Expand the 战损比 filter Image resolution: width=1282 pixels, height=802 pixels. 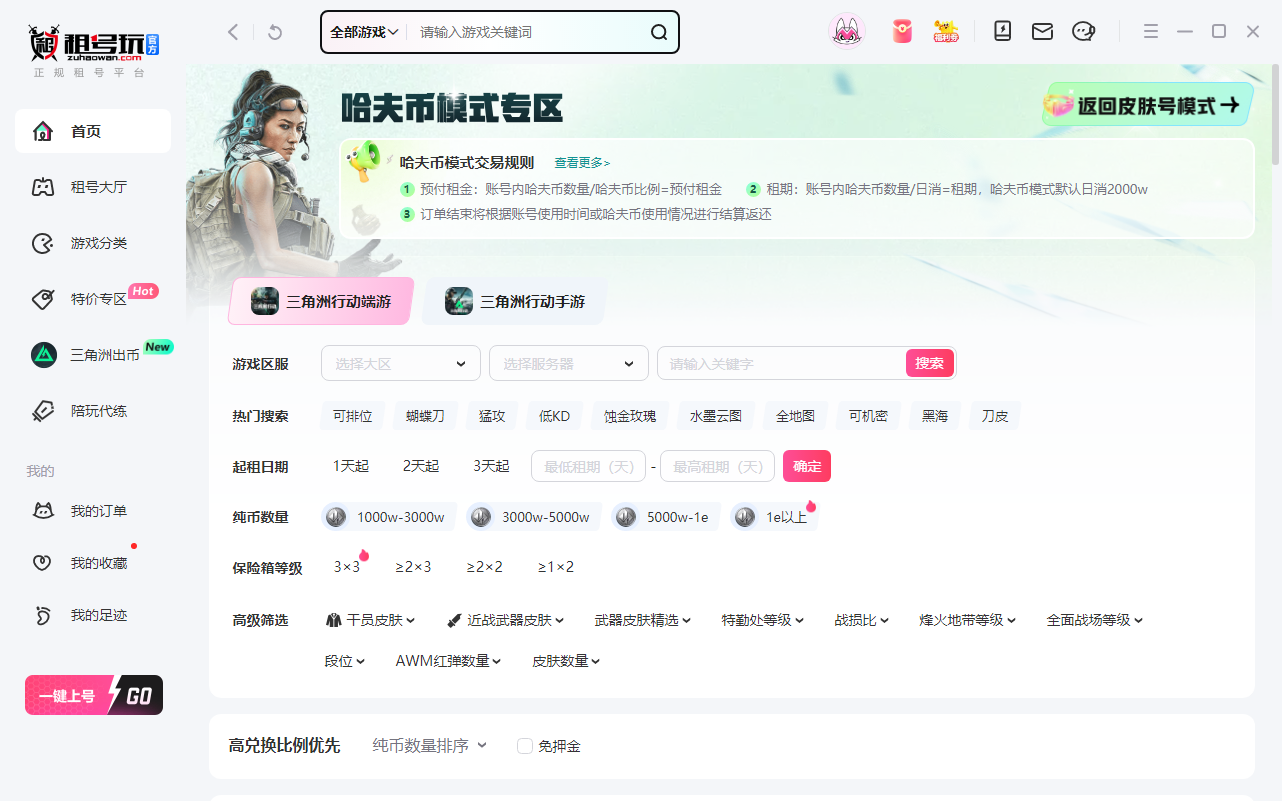click(863, 620)
